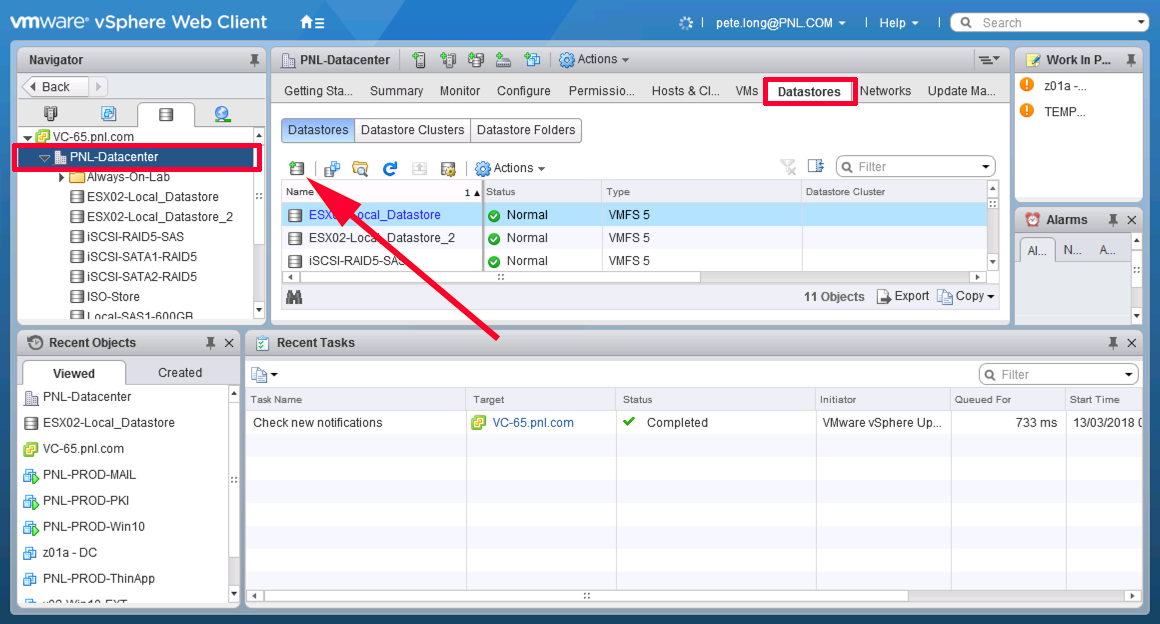
Task: Select the VMs and Templates view icon
Action: [x=108, y=114]
